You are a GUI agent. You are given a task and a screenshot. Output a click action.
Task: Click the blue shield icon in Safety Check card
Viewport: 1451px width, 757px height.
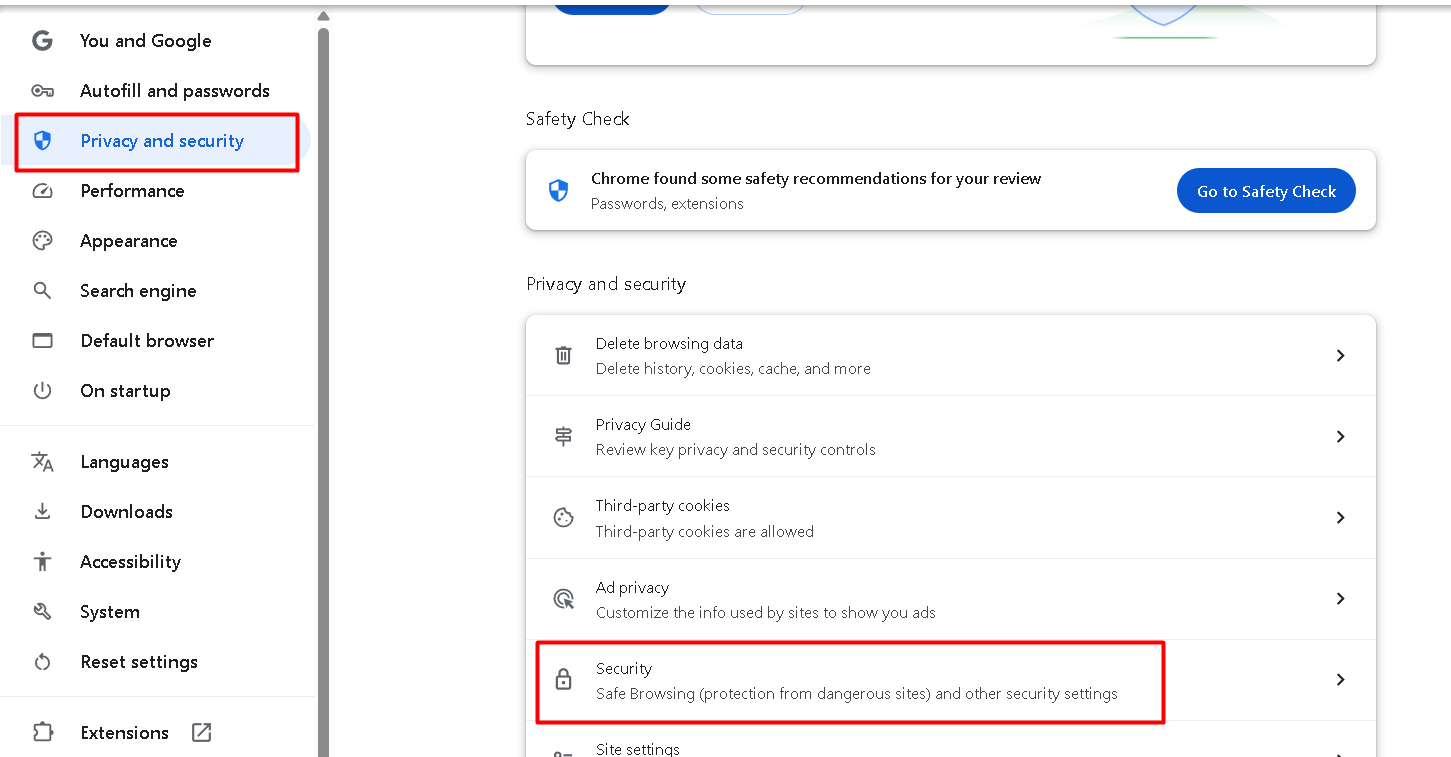click(559, 191)
